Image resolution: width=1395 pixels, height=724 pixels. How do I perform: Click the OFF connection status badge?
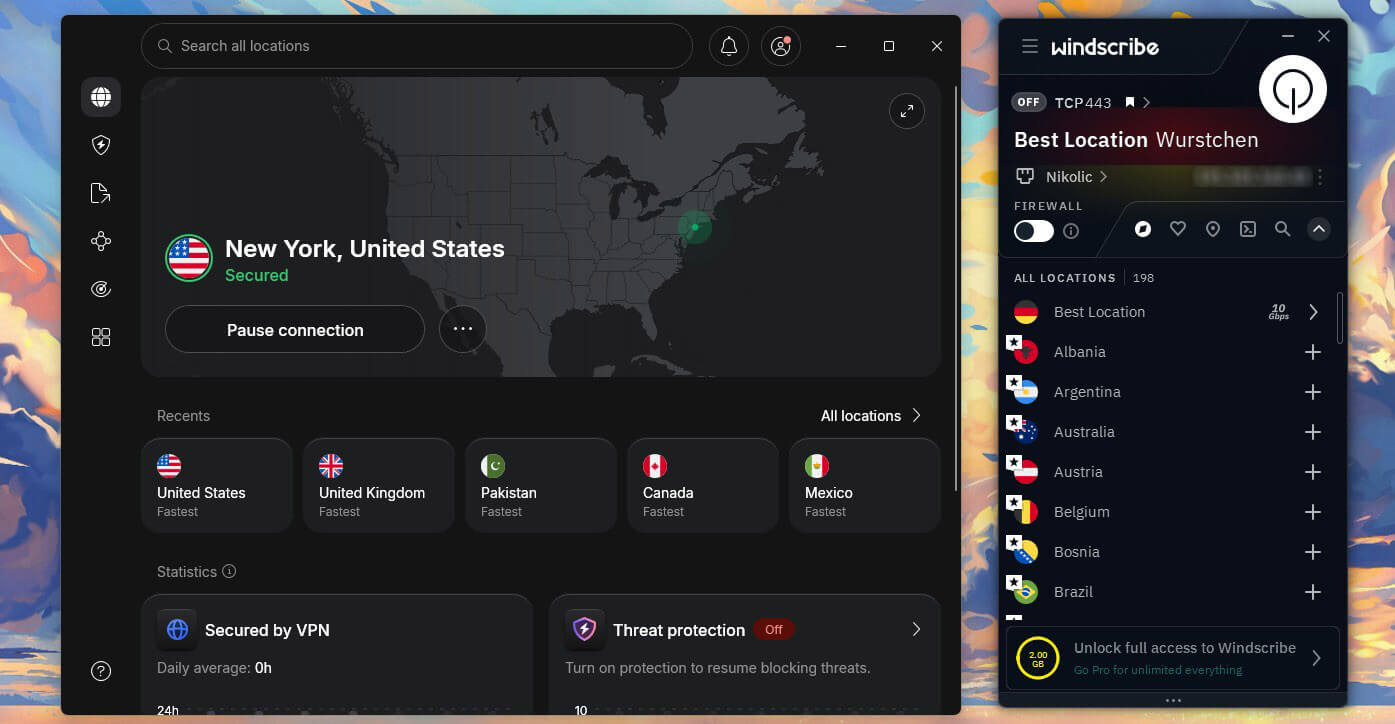pyautogui.click(x=1028, y=102)
